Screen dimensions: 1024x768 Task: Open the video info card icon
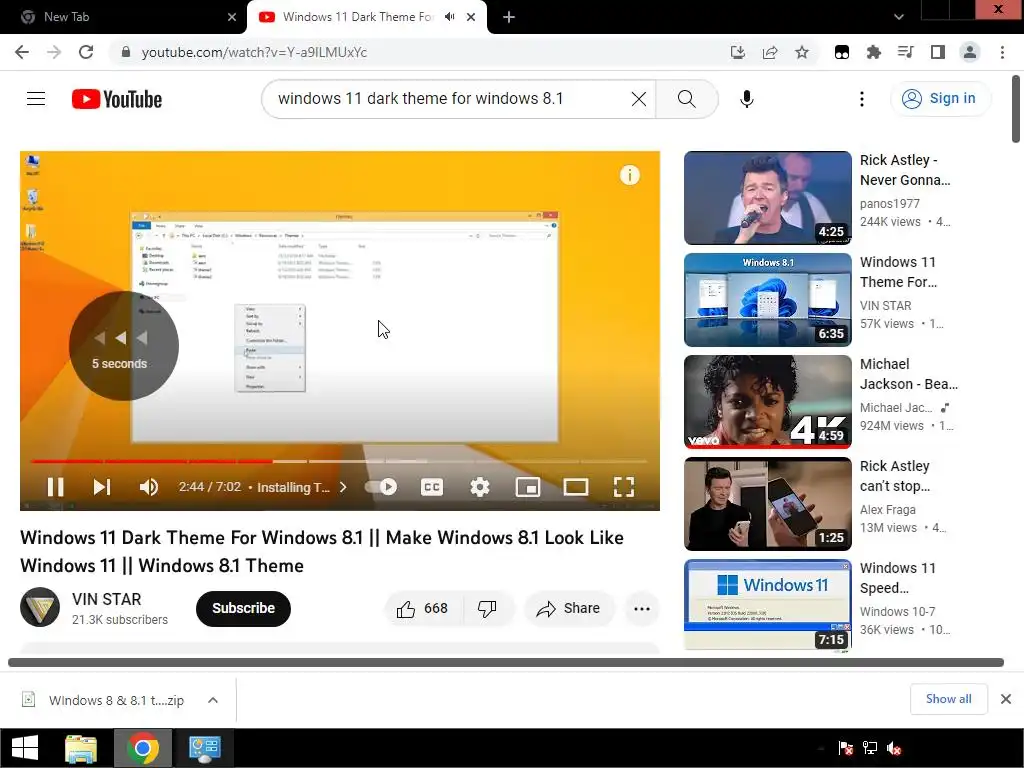point(630,175)
